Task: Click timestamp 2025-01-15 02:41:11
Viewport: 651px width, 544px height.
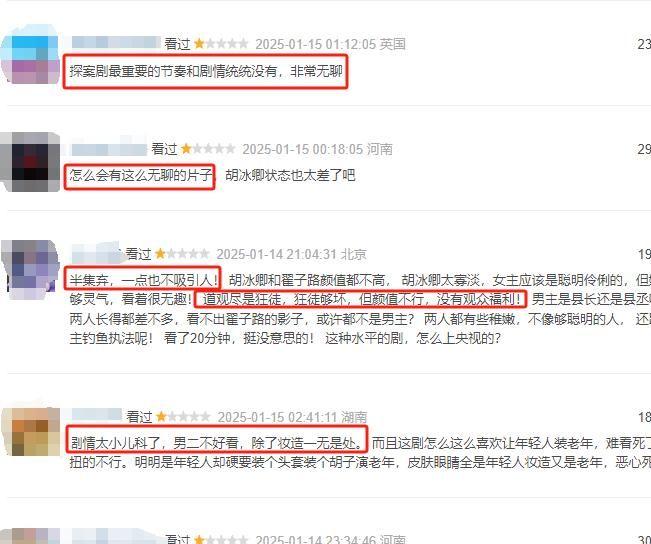Action: [278, 417]
